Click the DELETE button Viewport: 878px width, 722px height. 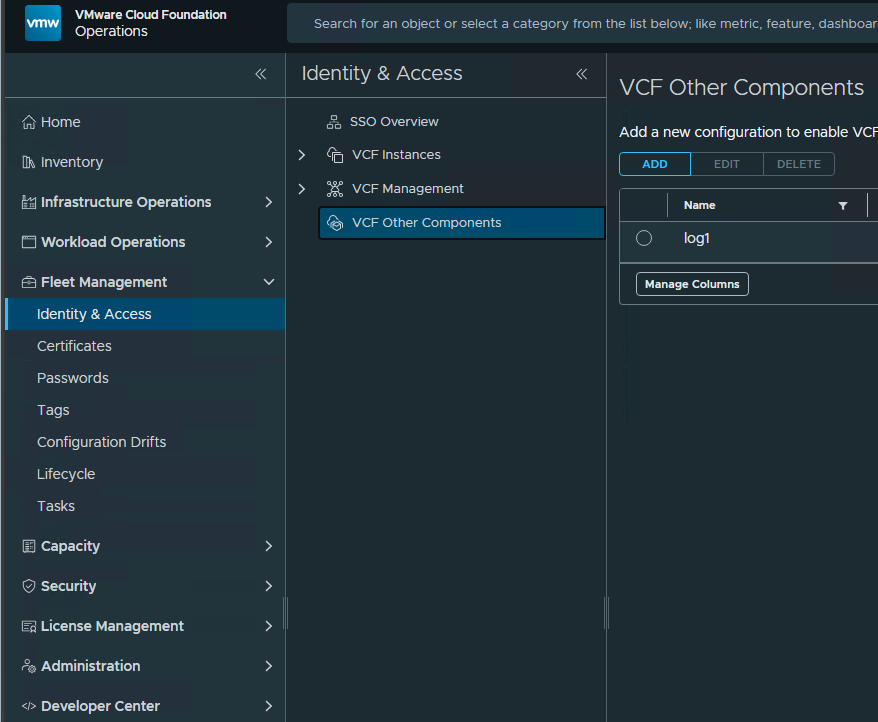point(798,164)
